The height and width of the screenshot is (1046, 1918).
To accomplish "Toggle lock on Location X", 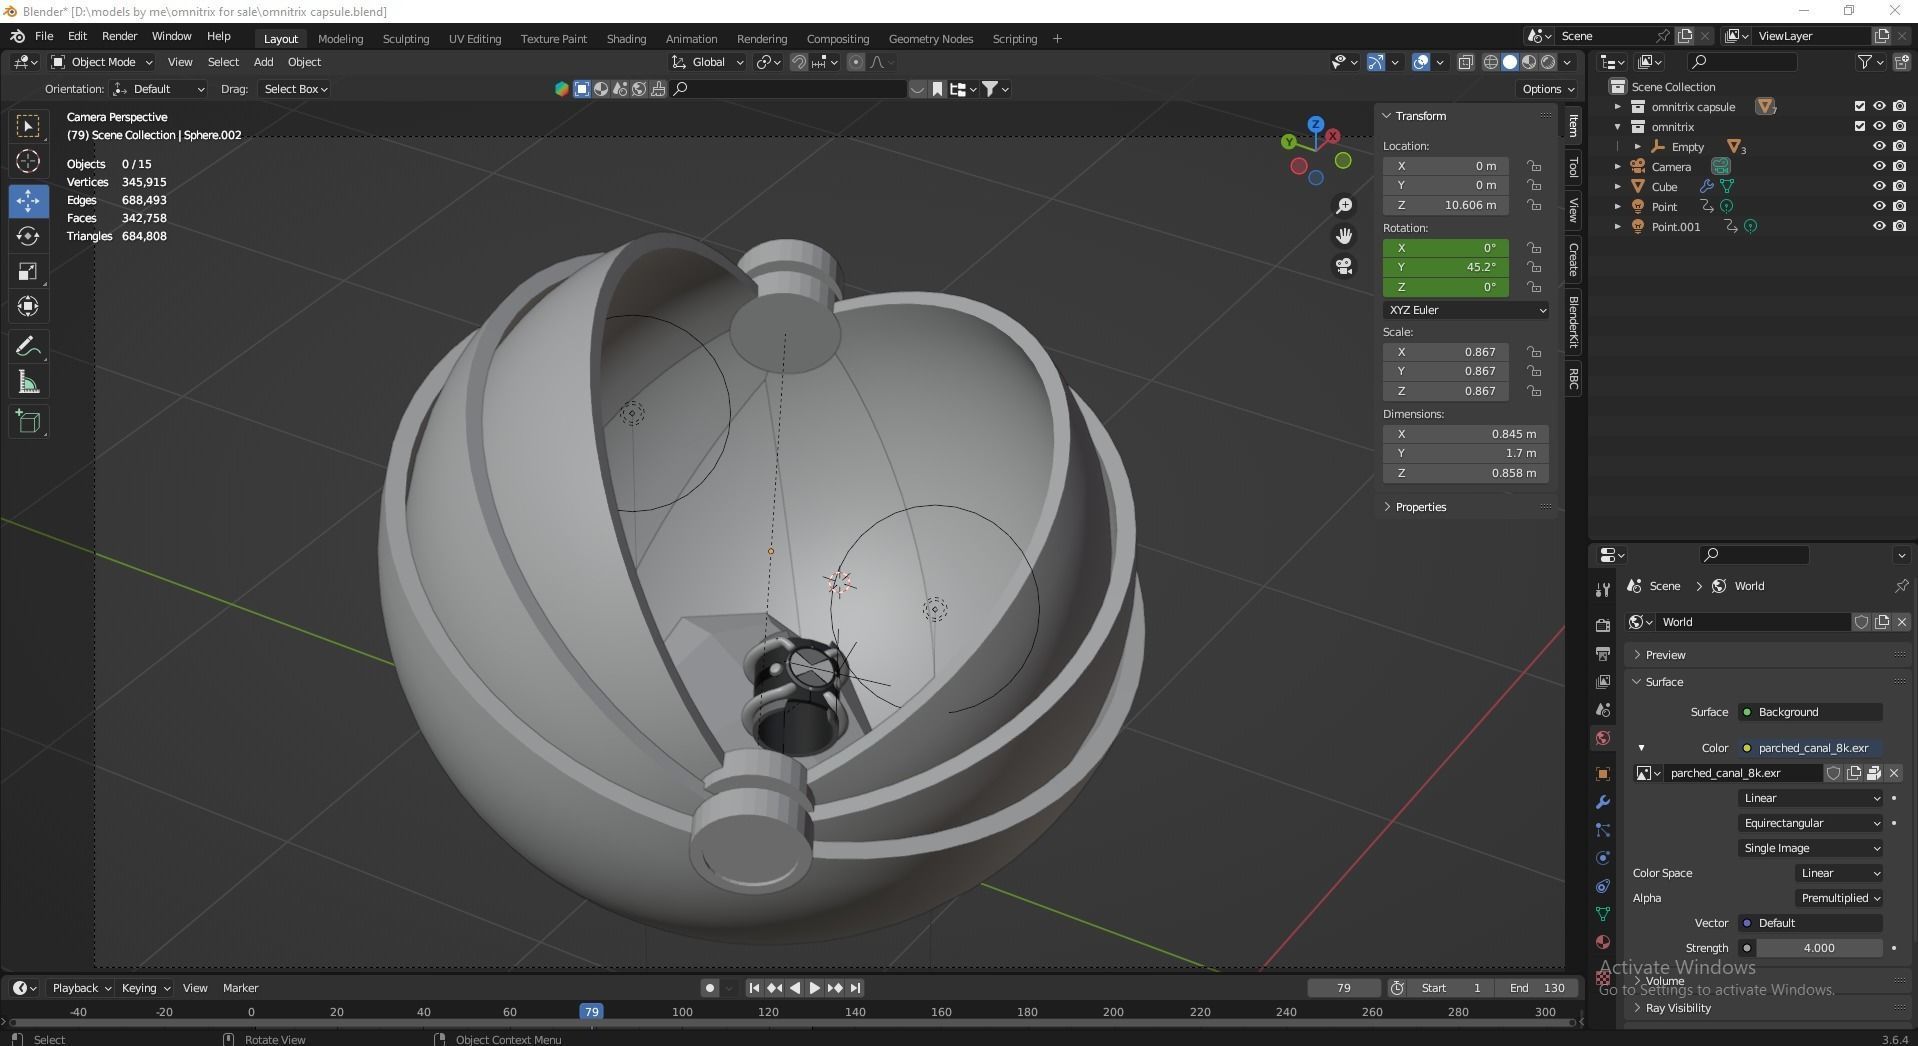I will (1534, 166).
